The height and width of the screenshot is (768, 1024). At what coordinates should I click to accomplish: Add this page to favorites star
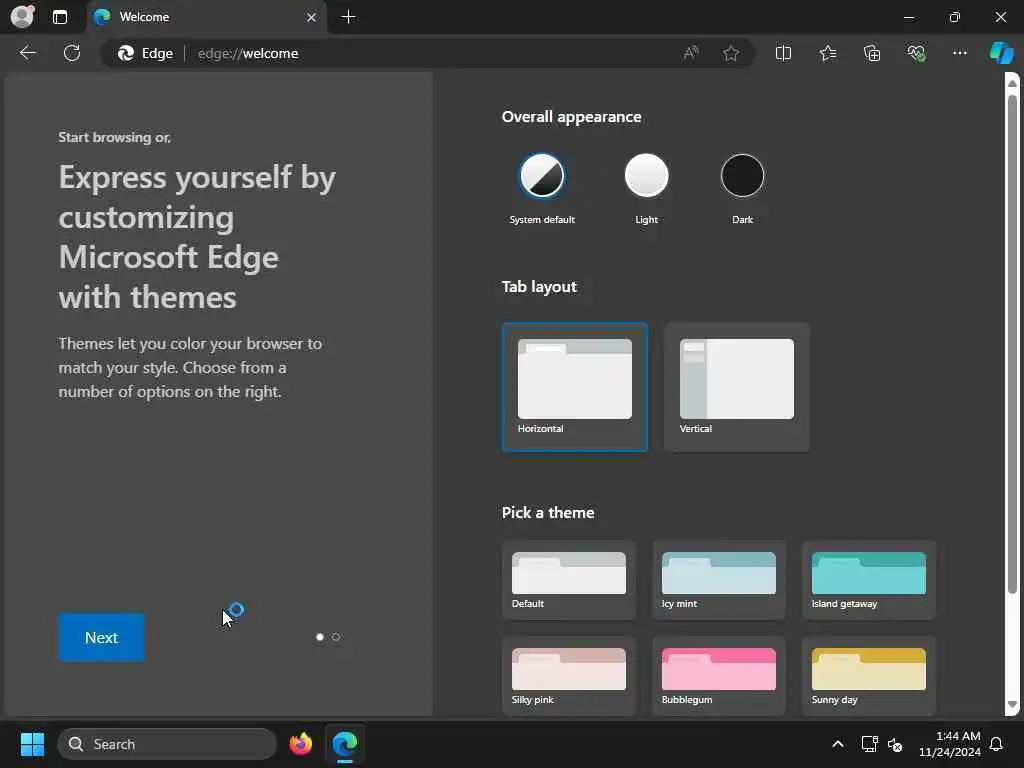coord(731,53)
